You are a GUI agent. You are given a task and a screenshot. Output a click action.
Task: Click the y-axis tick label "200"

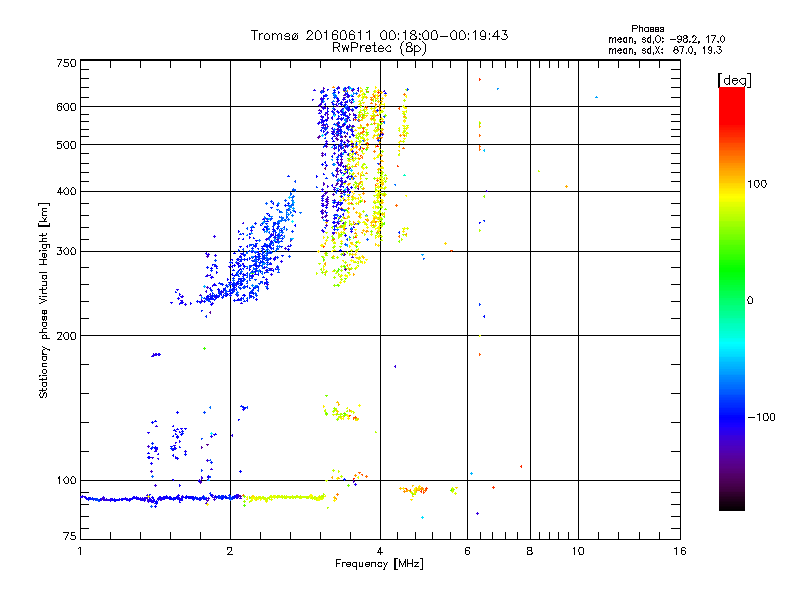coord(66,336)
